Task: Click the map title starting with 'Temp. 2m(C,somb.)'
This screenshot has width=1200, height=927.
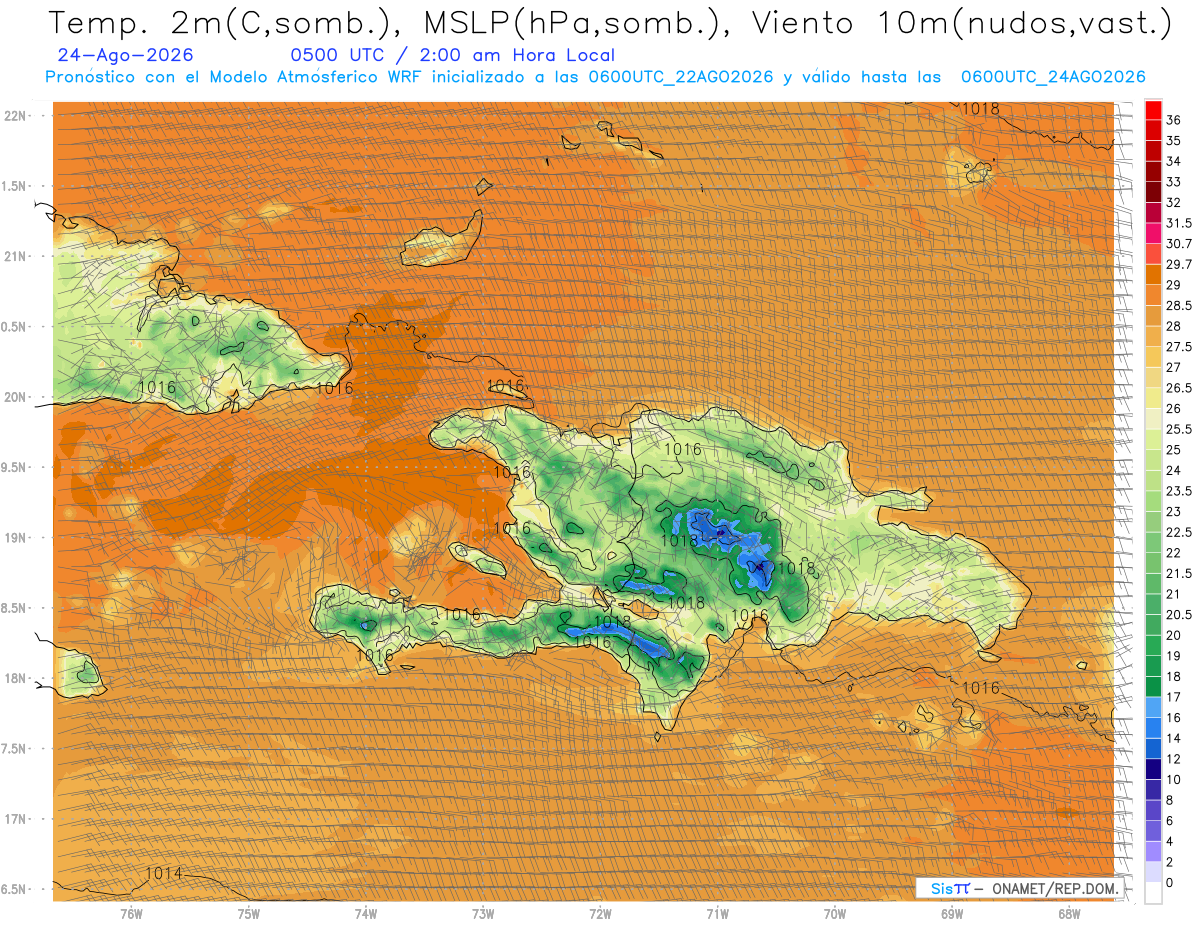Action: pos(611,24)
